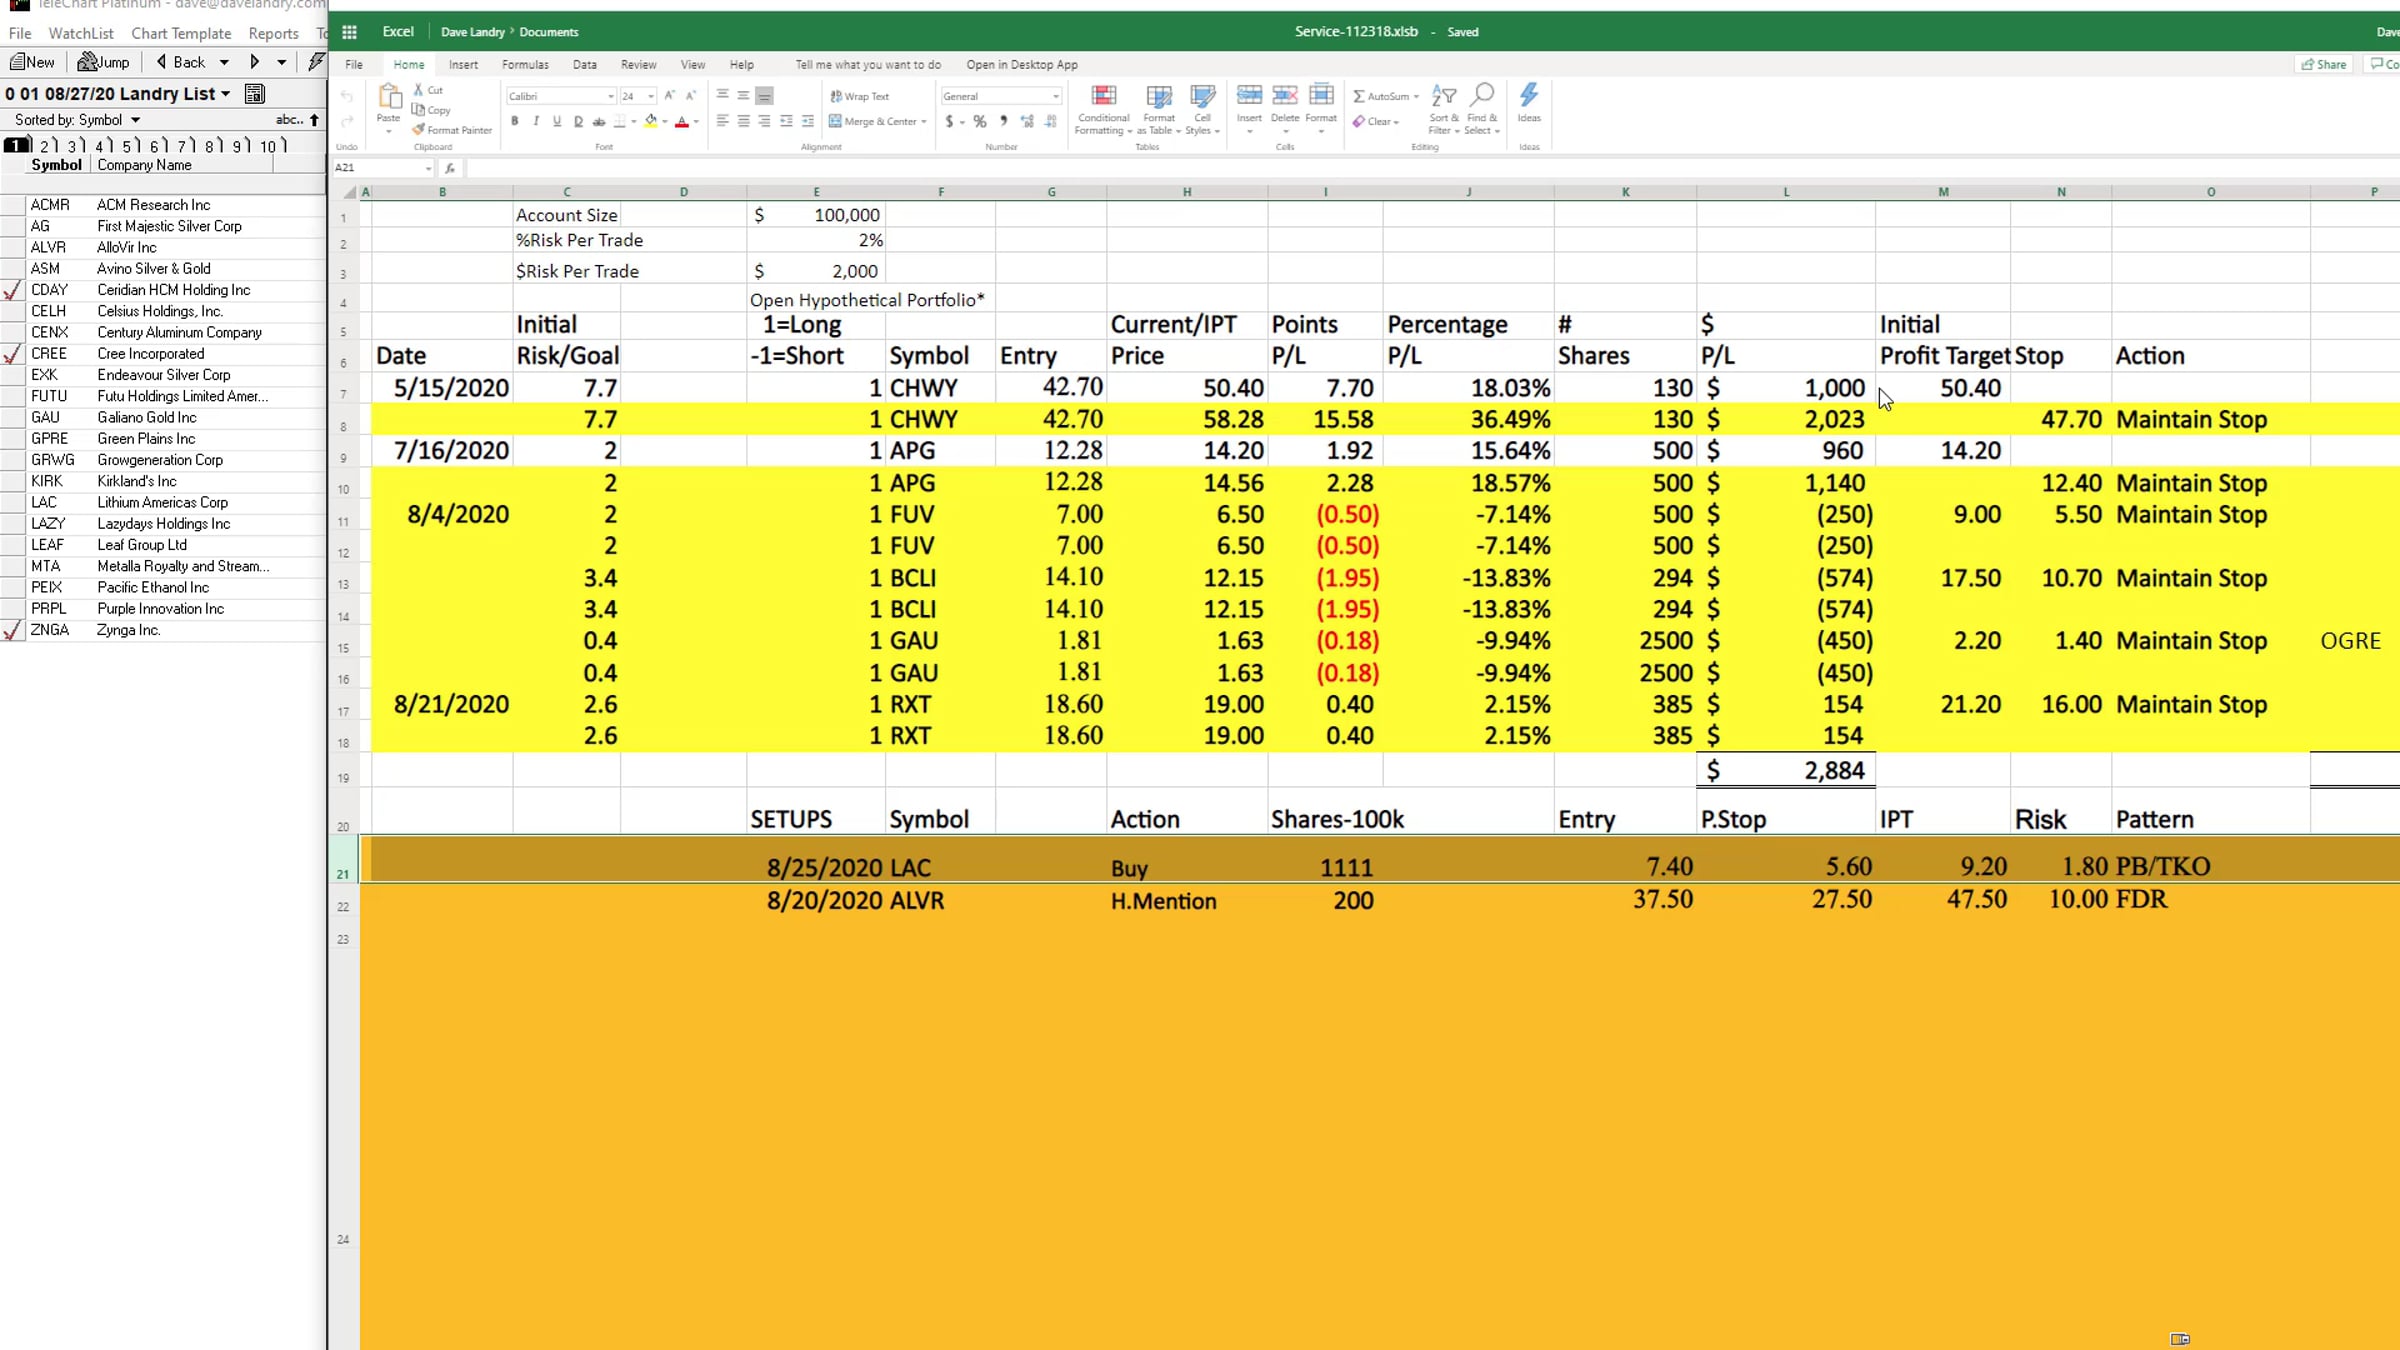Click the Jump button in TeleChart
The height and width of the screenshot is (1350, 2400).
click(x=104, y=62)
